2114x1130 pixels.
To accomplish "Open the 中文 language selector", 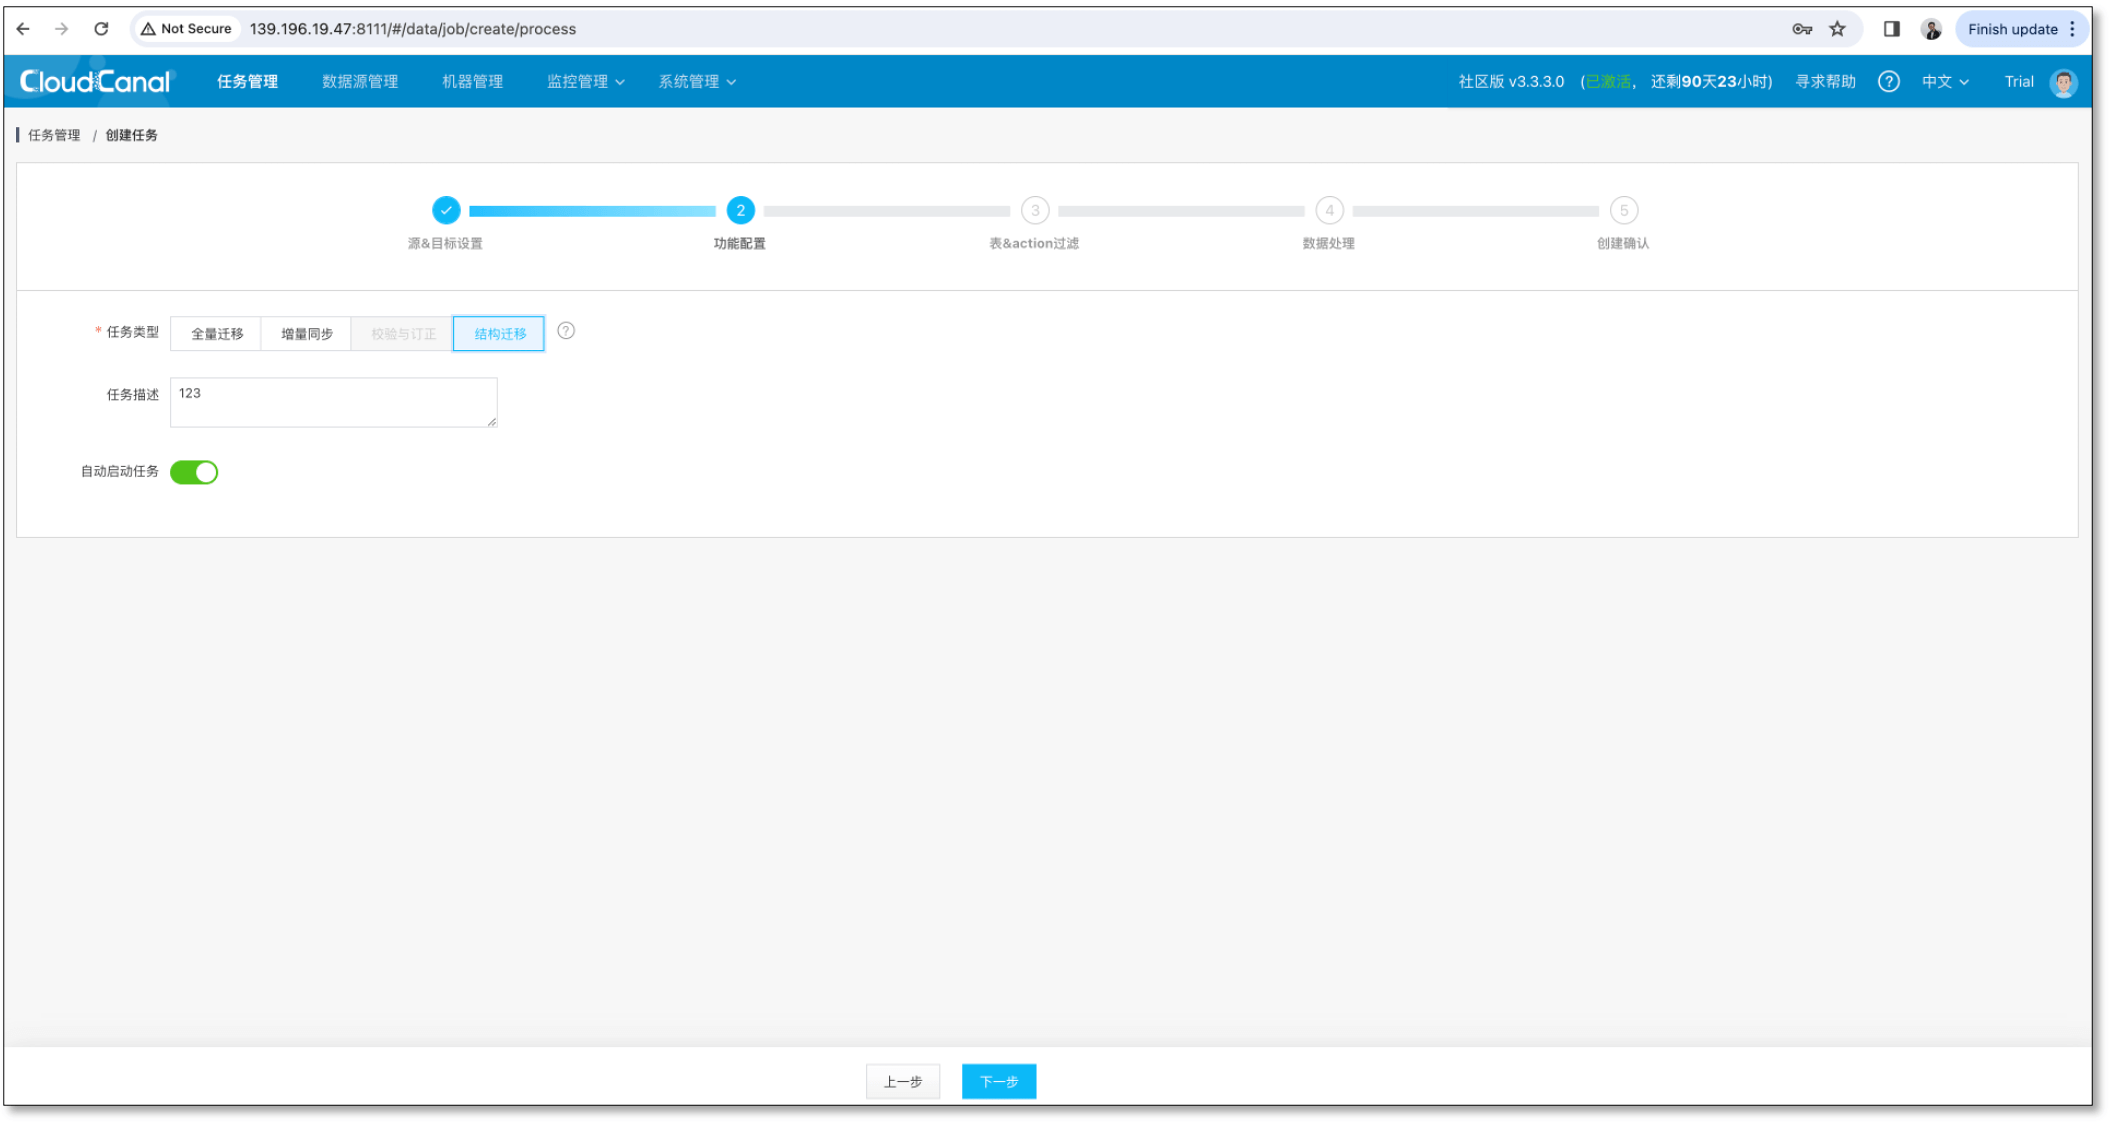I will coord(1944,81).
